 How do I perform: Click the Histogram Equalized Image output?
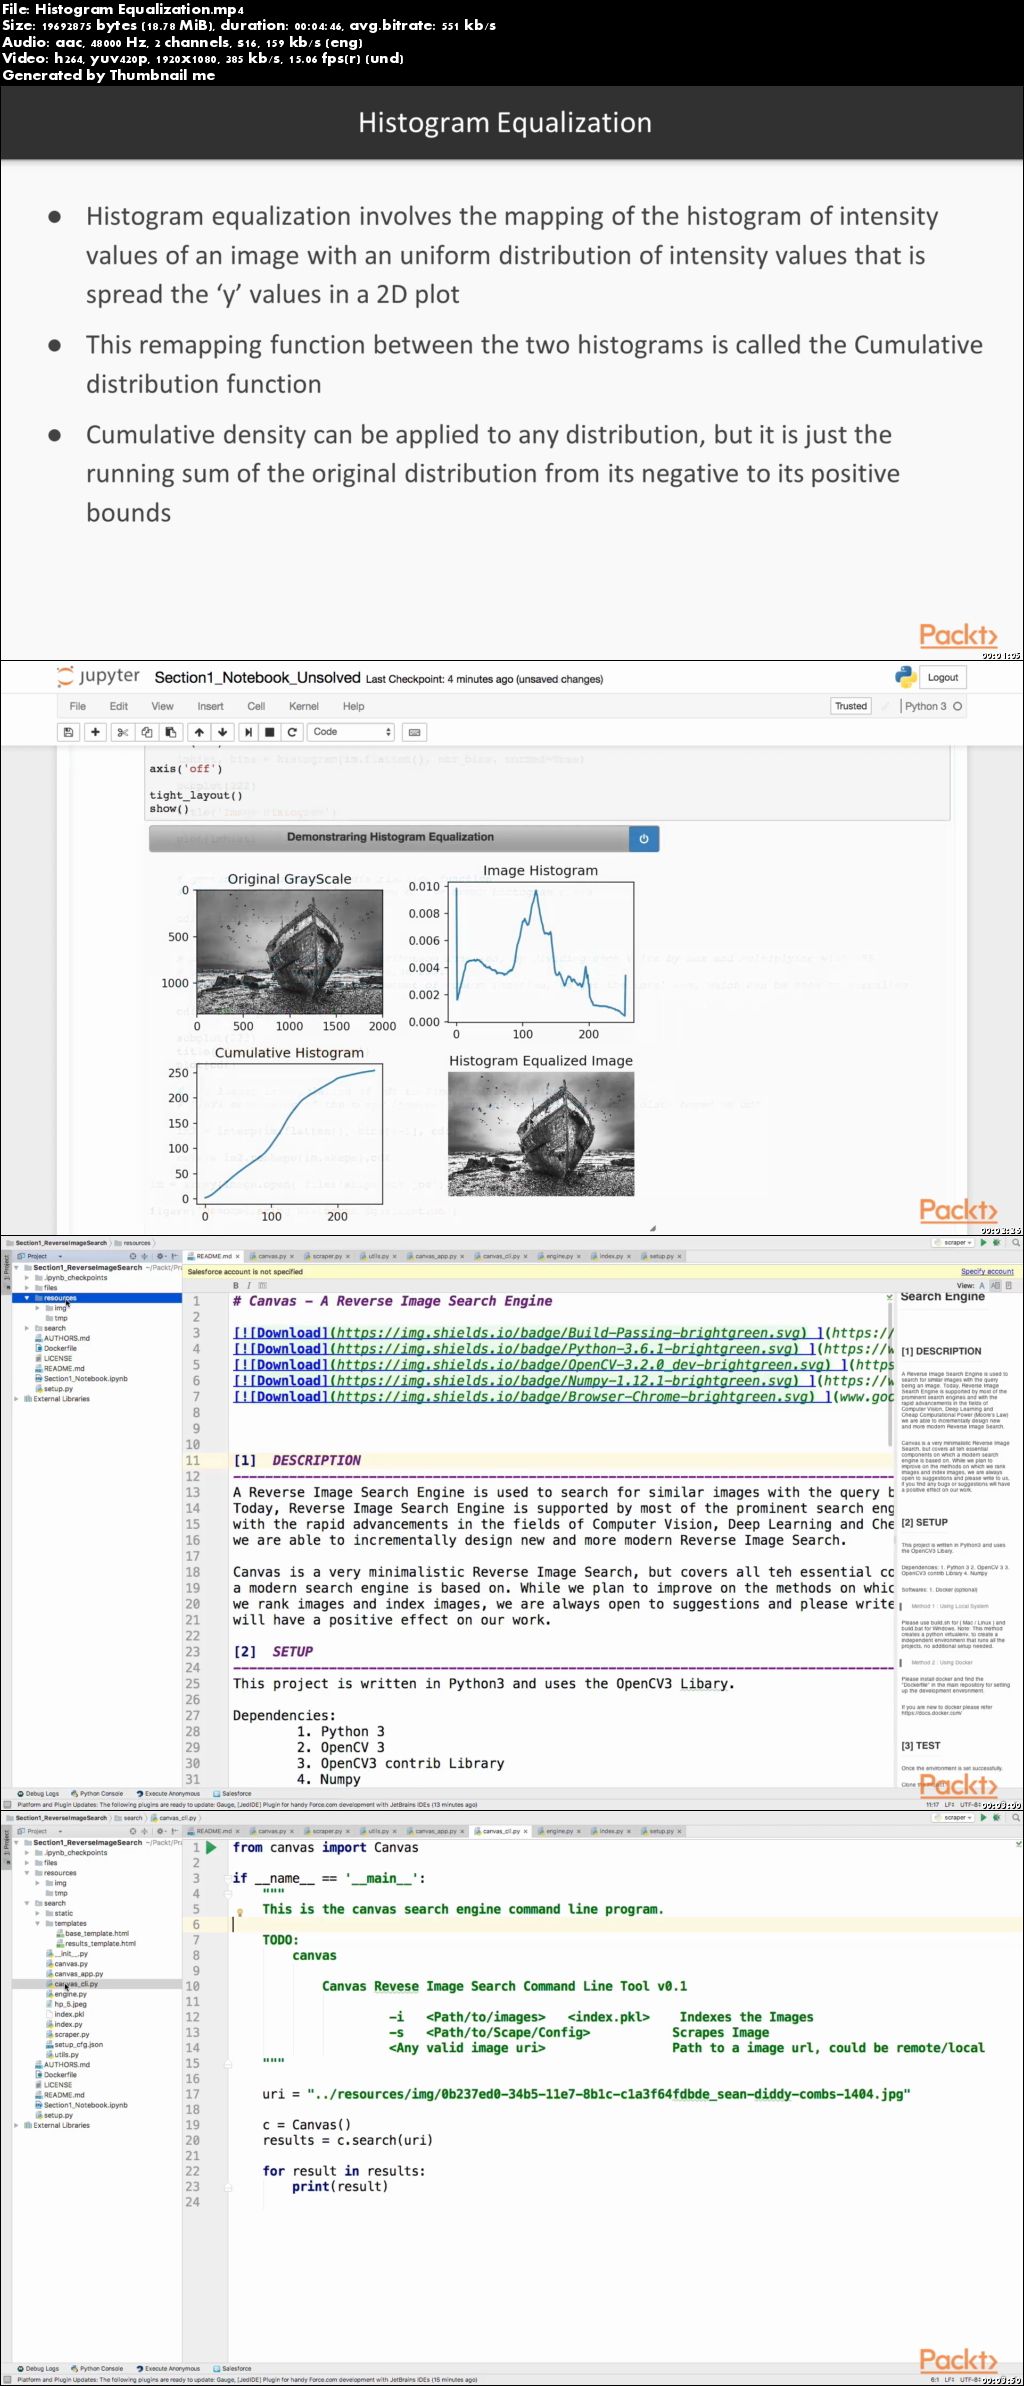pos(541,1134)
